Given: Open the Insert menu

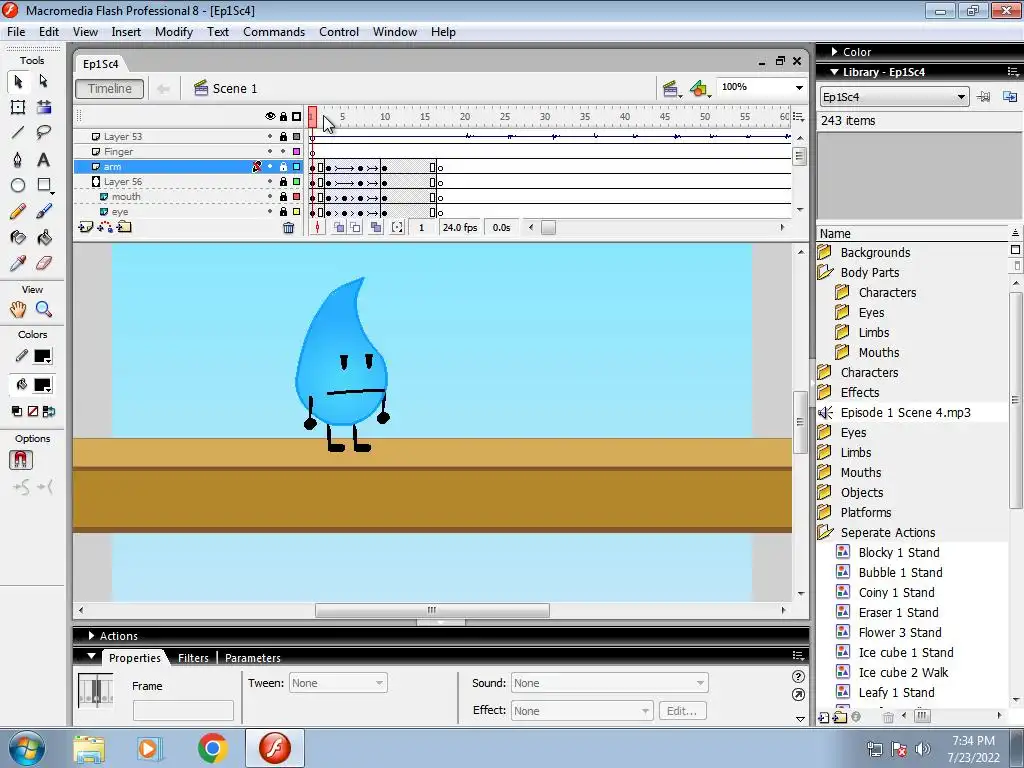Looking at the screenshot, I should 126,32.
